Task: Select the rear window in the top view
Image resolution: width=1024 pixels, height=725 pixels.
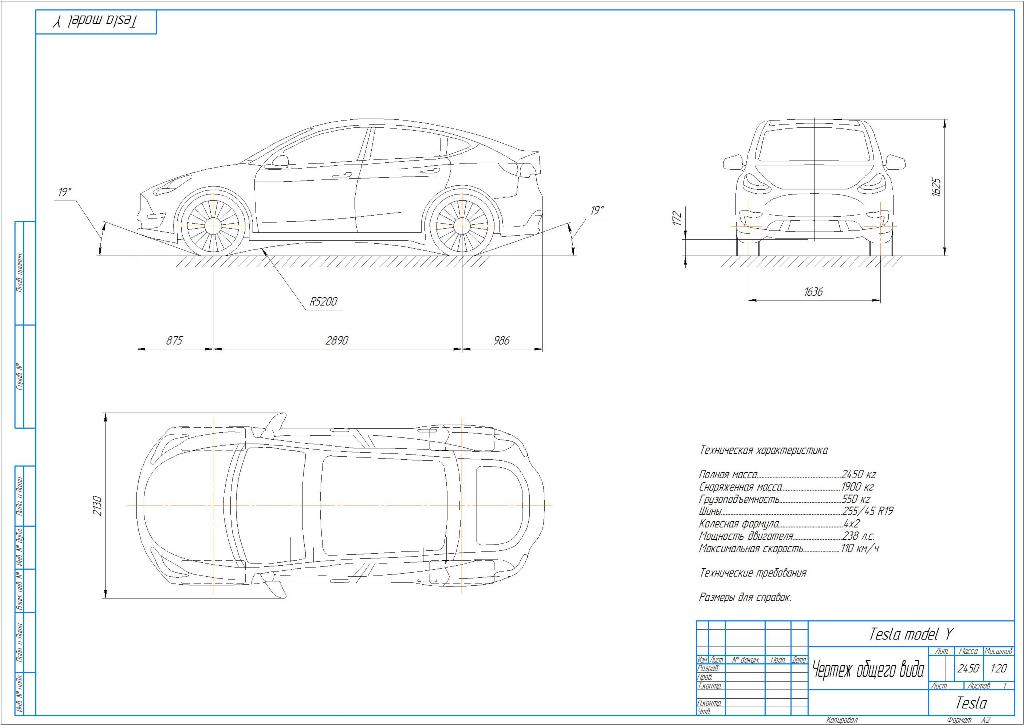Action: point(502,506)
